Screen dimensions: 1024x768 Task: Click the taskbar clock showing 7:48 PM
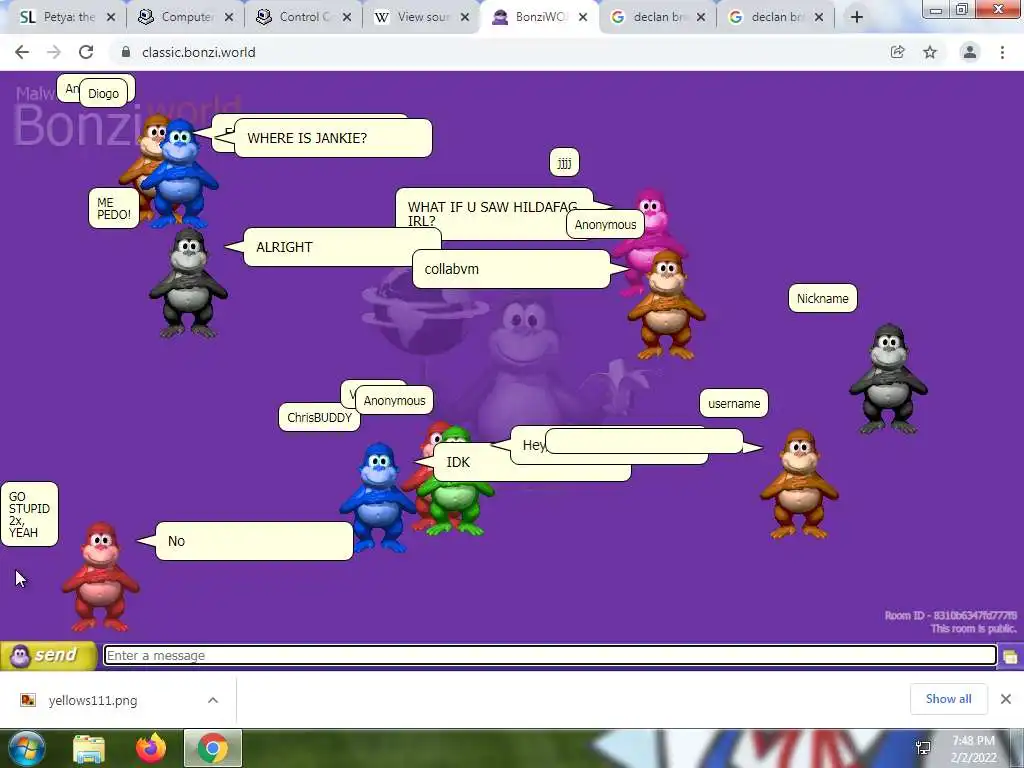click(973, 749)
